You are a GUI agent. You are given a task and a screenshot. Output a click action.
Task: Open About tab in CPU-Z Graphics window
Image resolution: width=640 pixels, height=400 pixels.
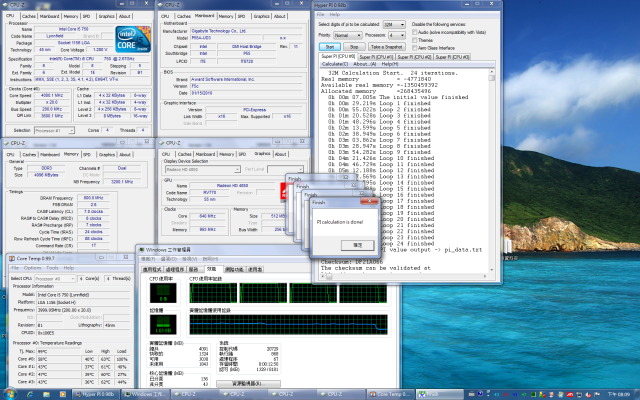click(x=280, y=154)
